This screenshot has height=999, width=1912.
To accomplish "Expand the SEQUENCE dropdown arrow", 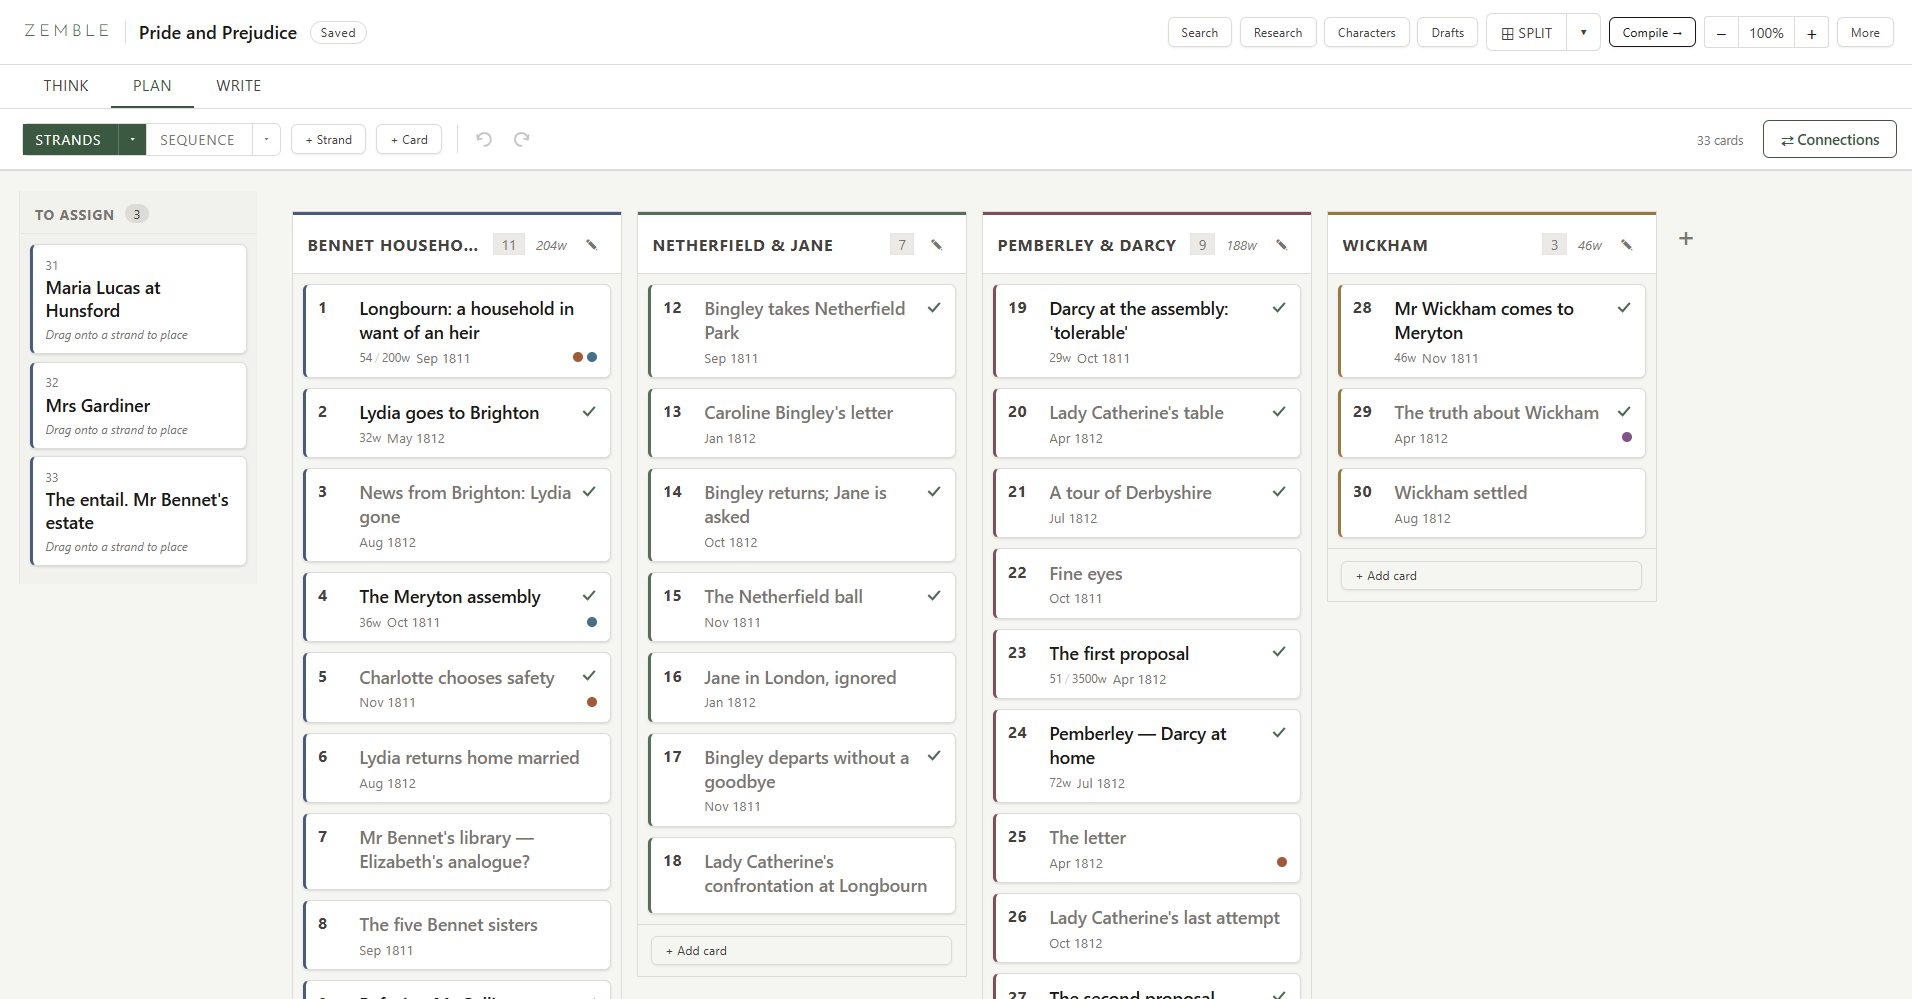I will point(266,140).
